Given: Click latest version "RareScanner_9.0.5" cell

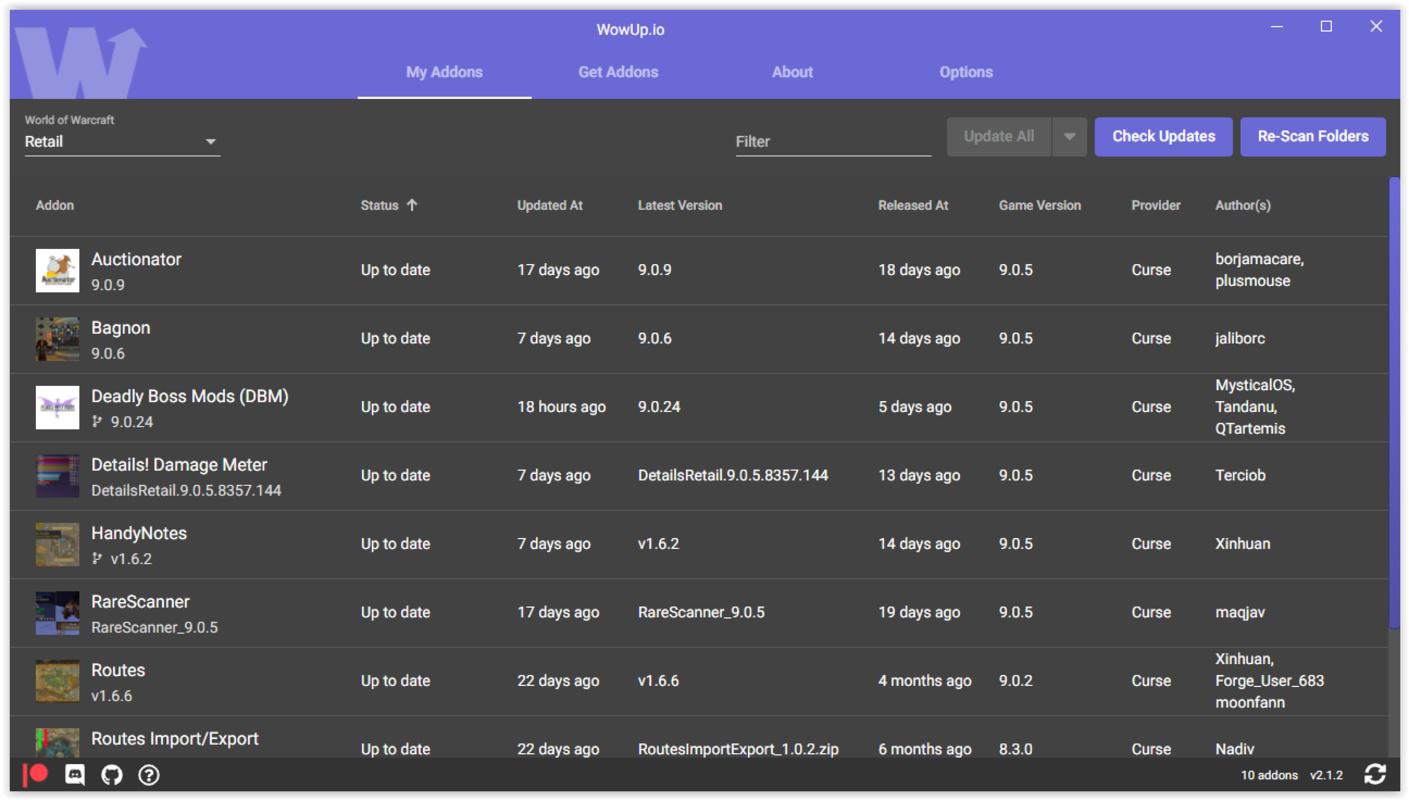Looking at the screenshot, I should pyautogui.click(x=701, y=613).
